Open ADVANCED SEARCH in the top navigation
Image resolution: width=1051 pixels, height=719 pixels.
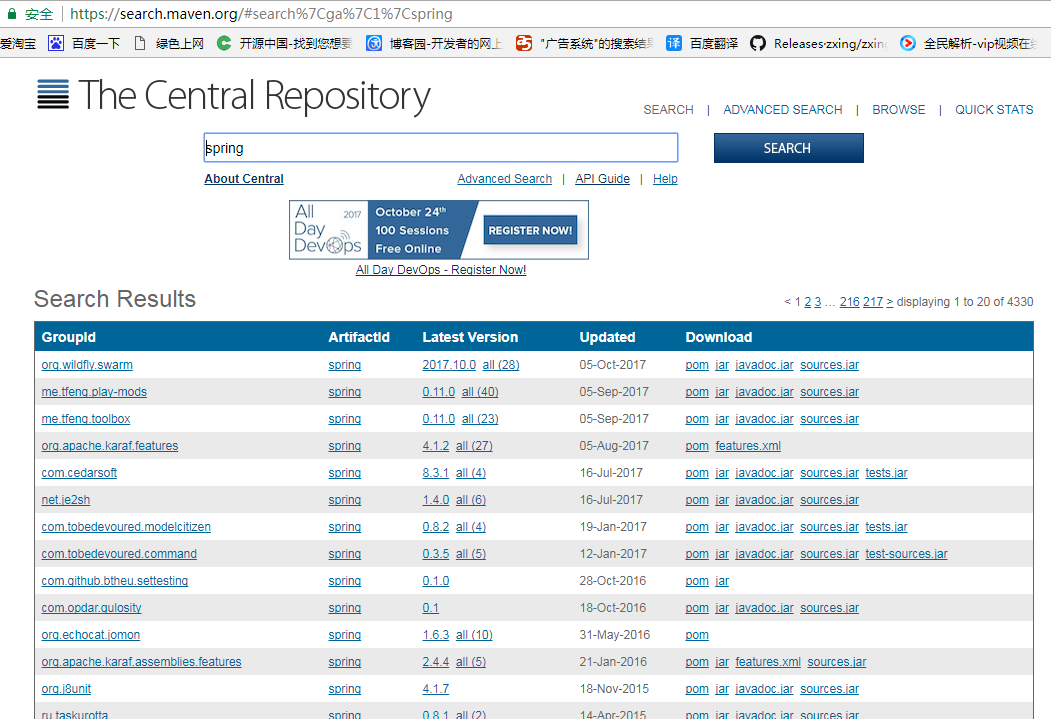tap(782, 110)
